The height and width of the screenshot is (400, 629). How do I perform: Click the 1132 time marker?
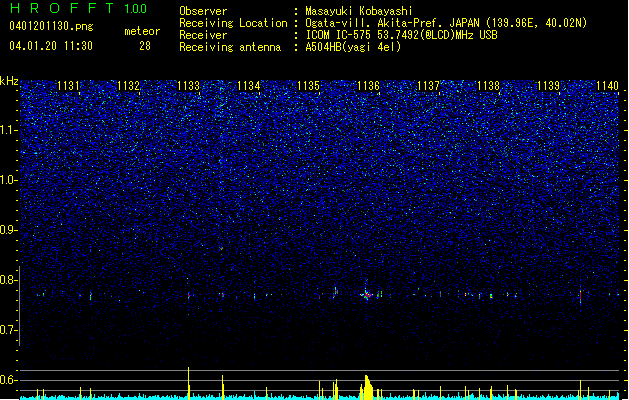tap(128, 86)
